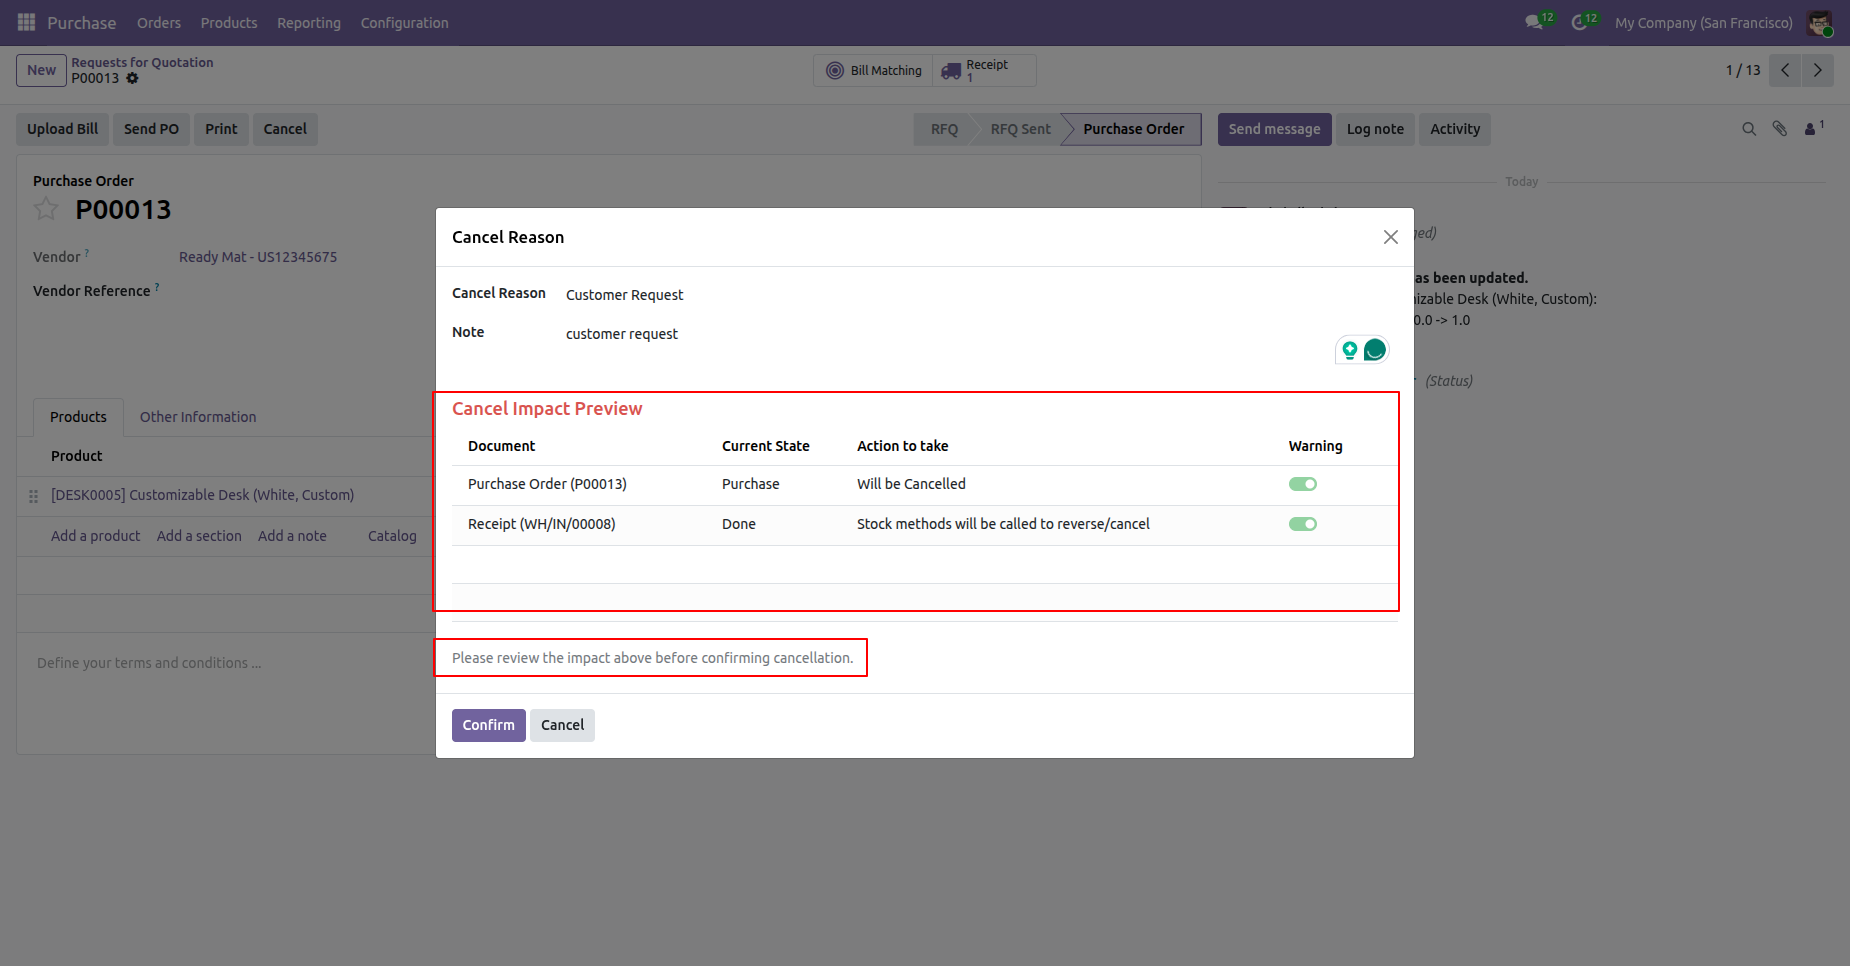The image size is (1850, 966).
Task: Click the Log note button
Action: pyautogui.click(x=1375, y=129)
